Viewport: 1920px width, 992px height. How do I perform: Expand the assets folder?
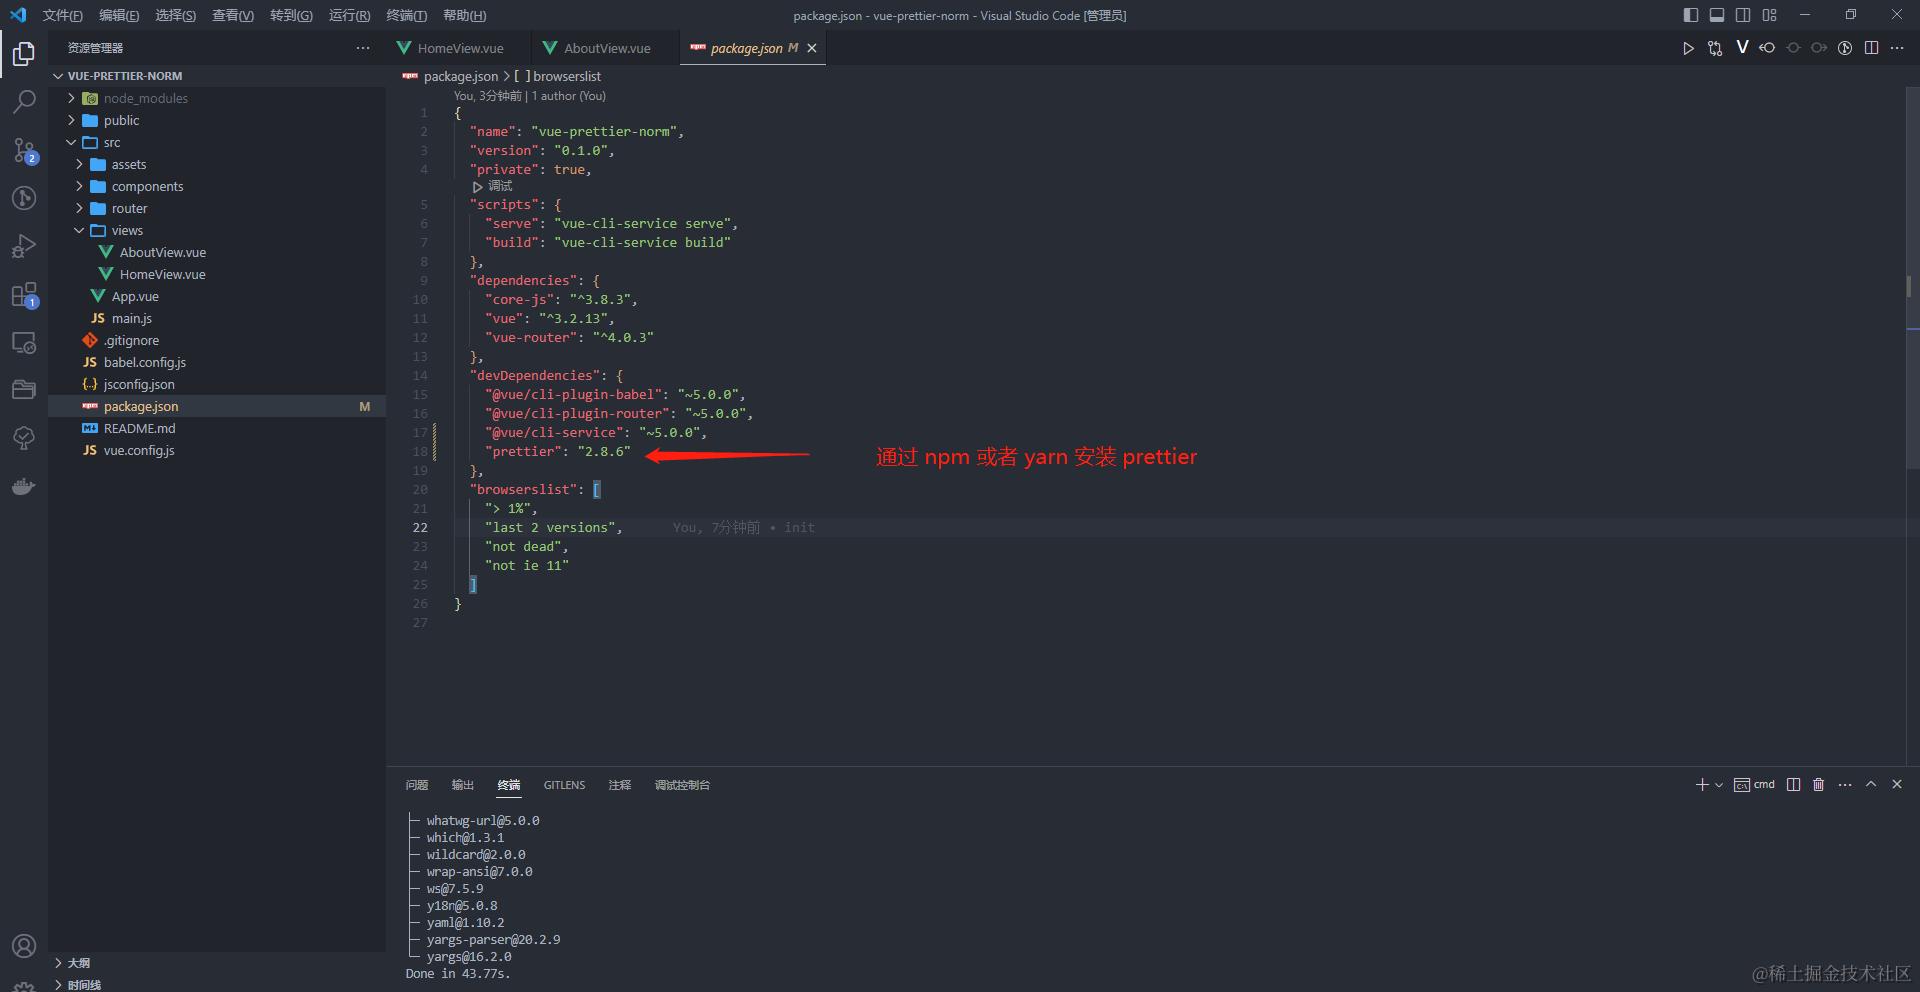[80, 164]
